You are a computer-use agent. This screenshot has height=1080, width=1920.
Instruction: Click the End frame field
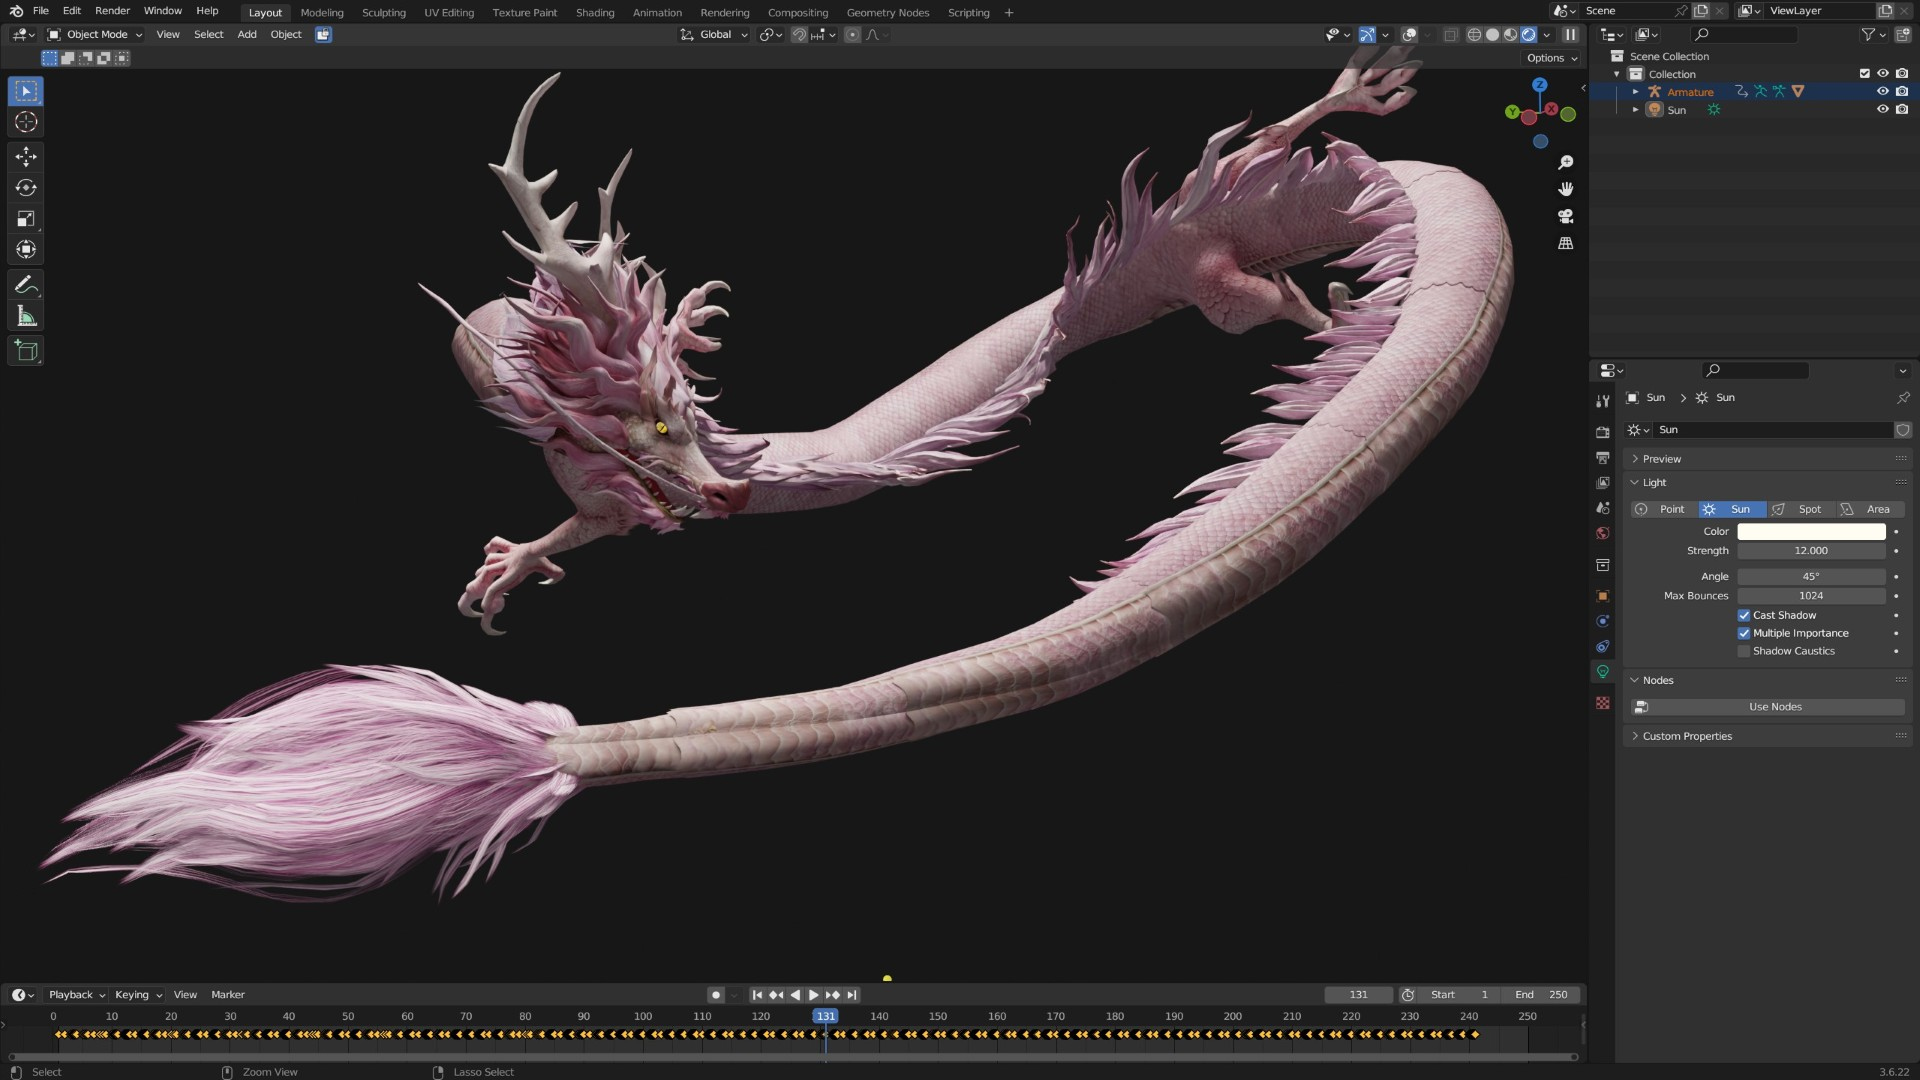point(1541,995)
